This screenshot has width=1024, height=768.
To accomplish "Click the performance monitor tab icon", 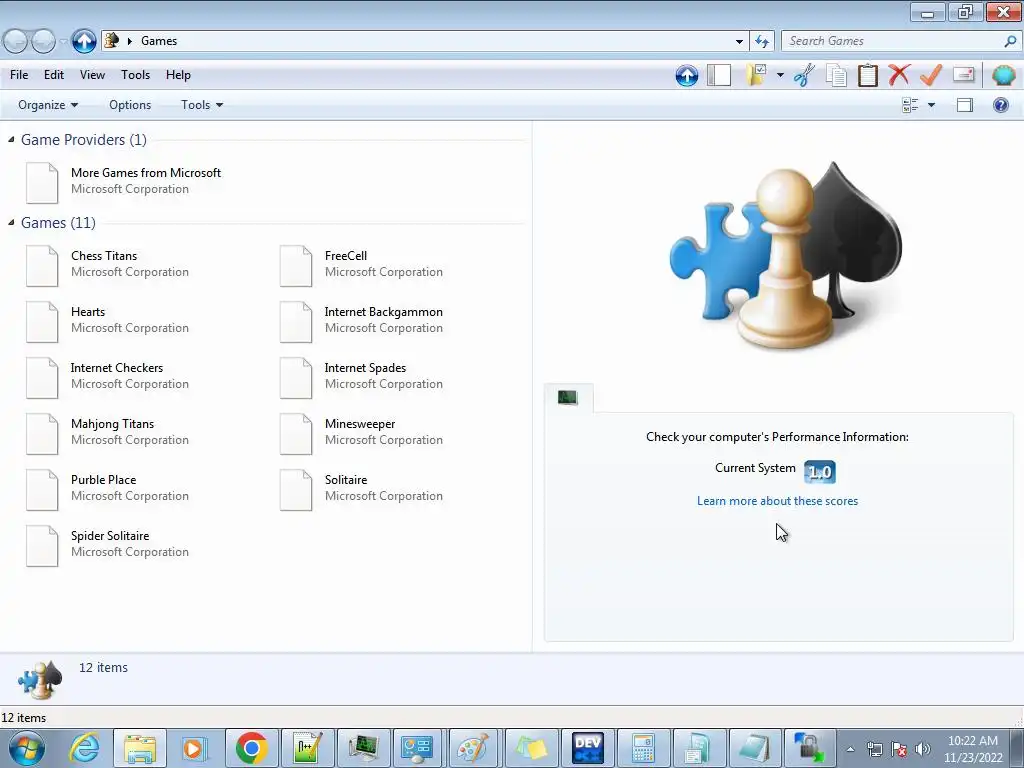I will click(x=568, y=397).
